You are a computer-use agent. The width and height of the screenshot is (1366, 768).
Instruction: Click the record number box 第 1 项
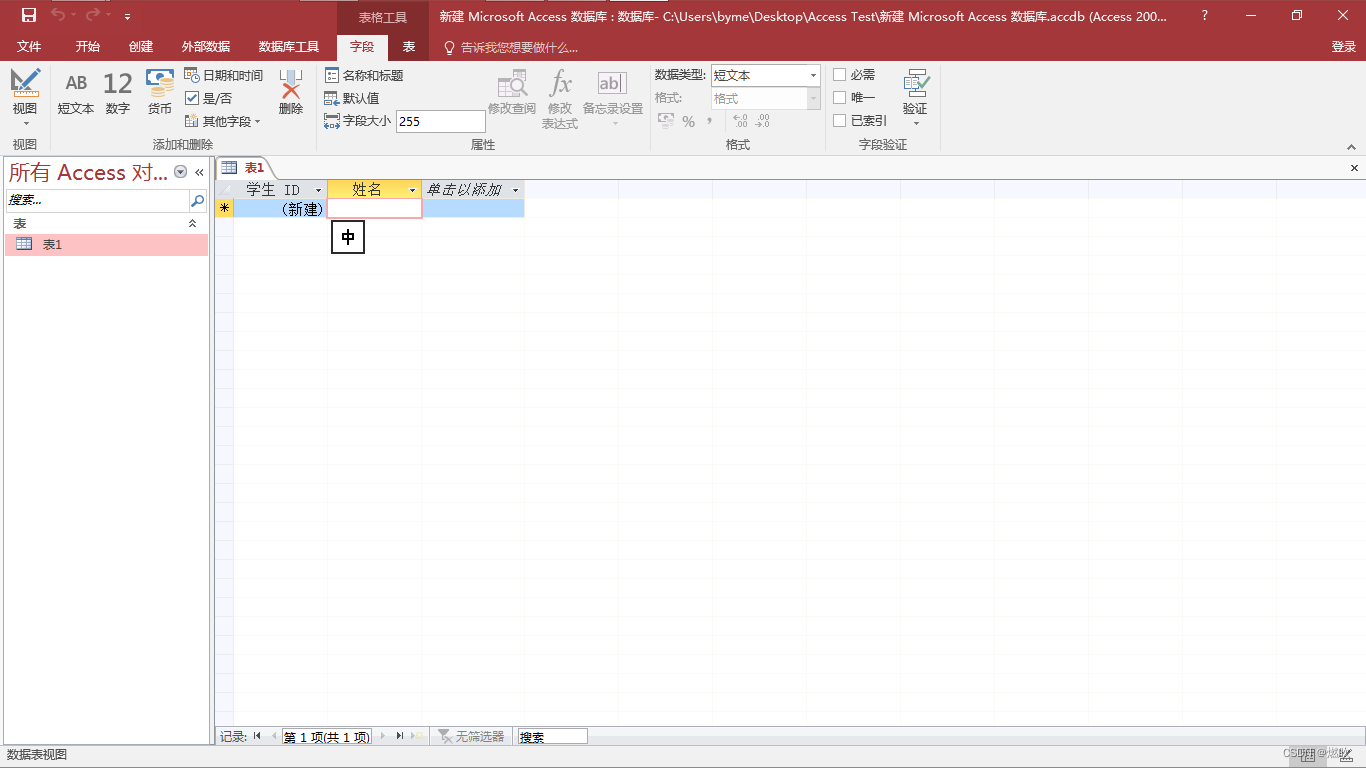[326, 736]
